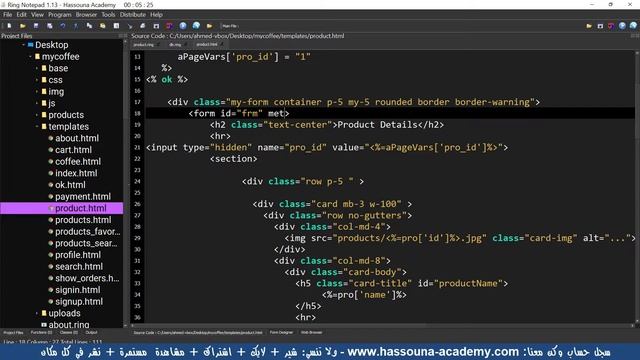Select coffee.html in the project tree
Screen dimensions: 640x360
tap(78, 162)
